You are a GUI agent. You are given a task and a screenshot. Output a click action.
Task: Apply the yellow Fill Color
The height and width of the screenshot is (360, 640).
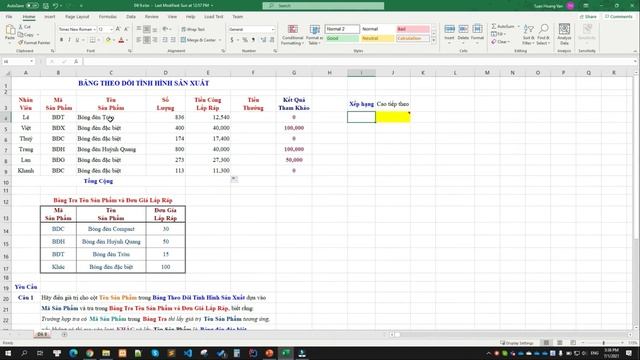click(108, 40)
